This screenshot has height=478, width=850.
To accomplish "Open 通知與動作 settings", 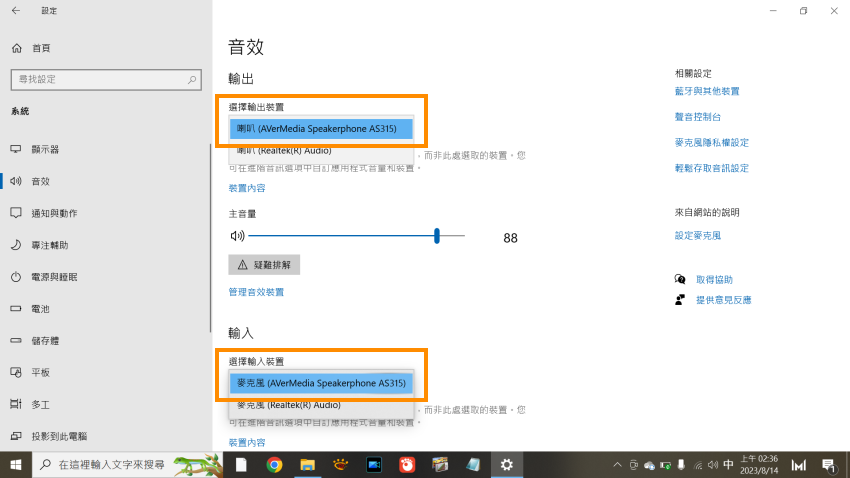I will (x=44, y=213).
